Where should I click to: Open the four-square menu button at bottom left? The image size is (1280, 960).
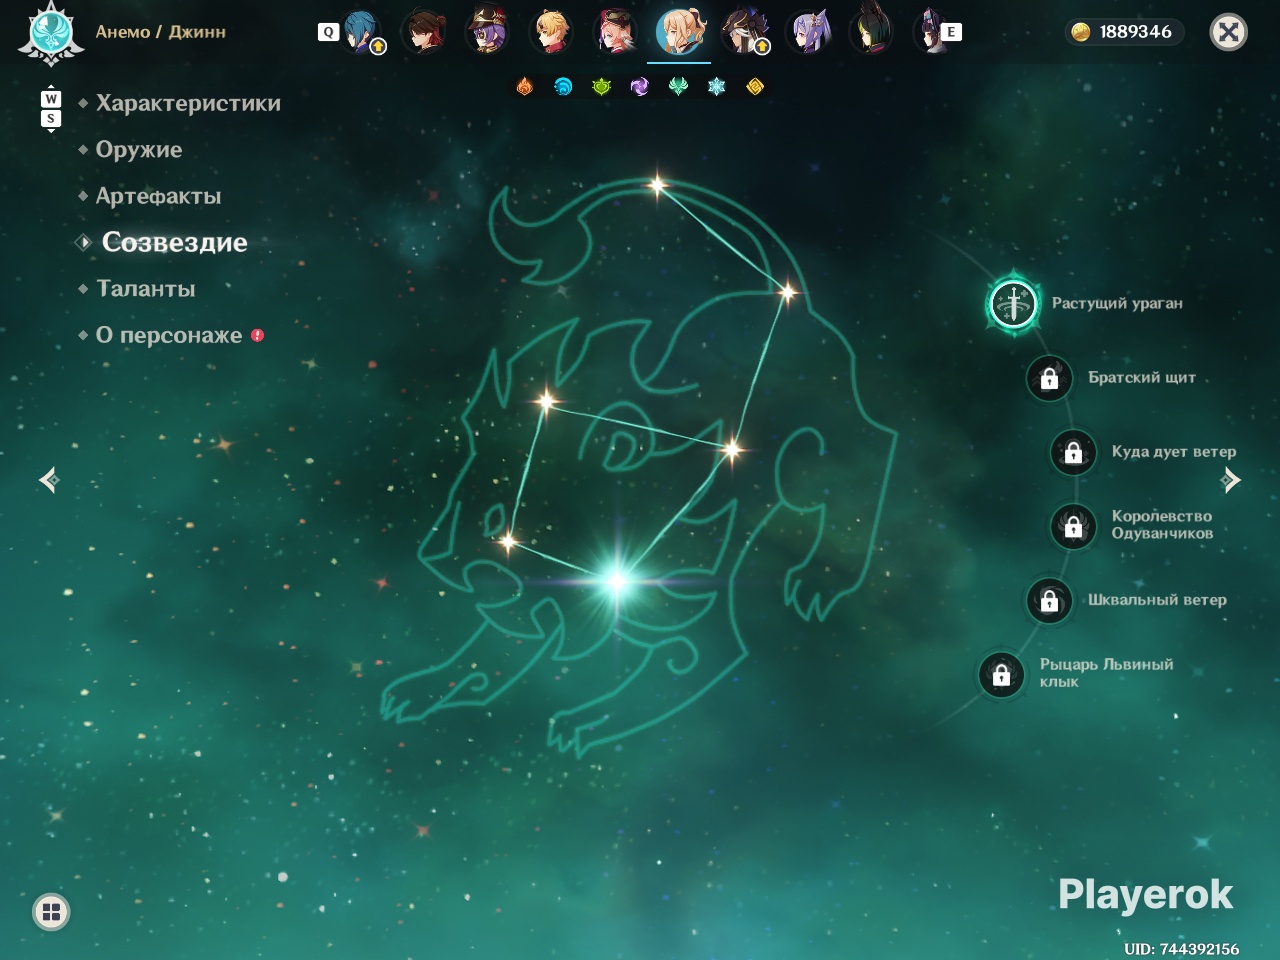pos(51,911)
